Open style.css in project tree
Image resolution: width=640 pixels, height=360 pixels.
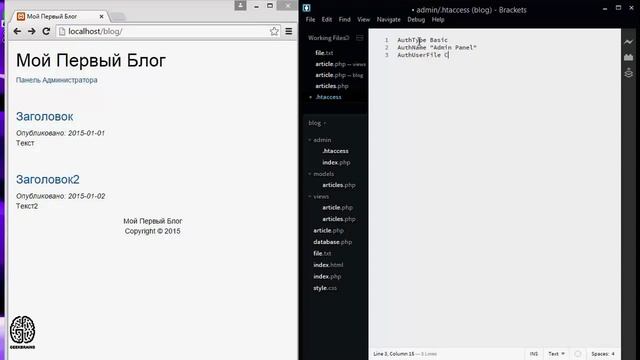pyautogui.click(x=325, y=288)
